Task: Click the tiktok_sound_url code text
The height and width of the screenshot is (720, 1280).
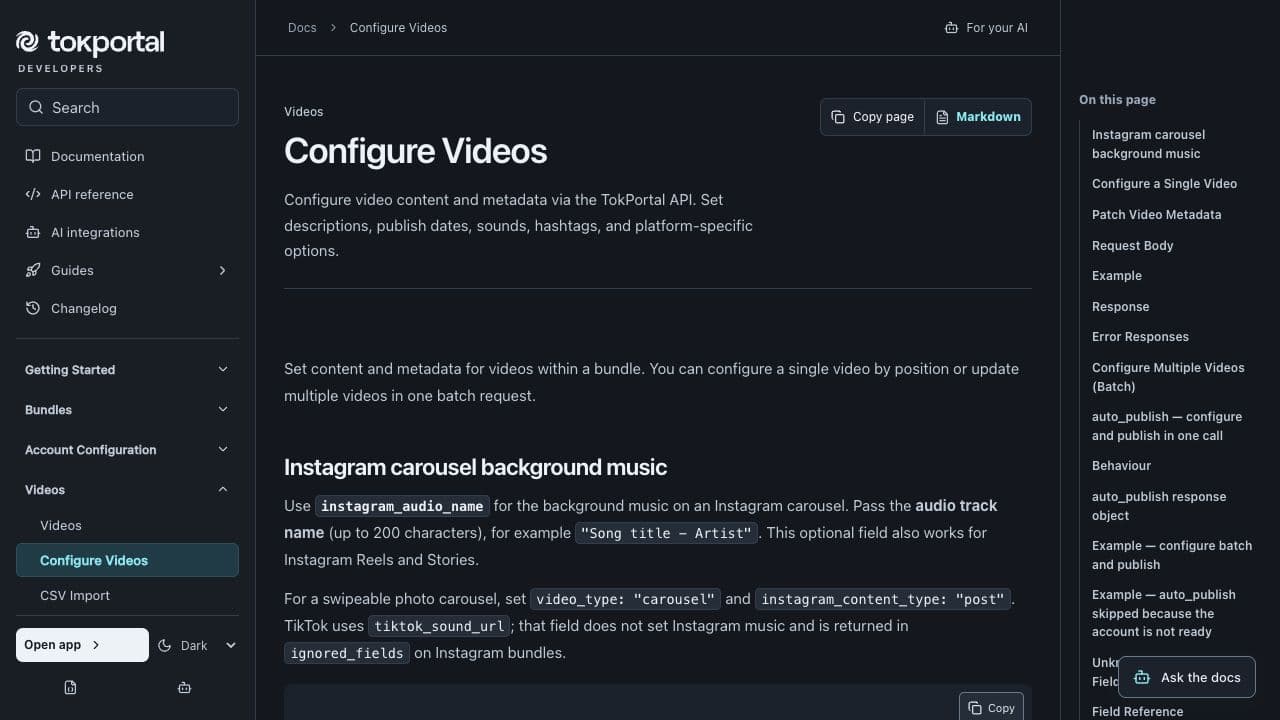Action: (438, 627)
